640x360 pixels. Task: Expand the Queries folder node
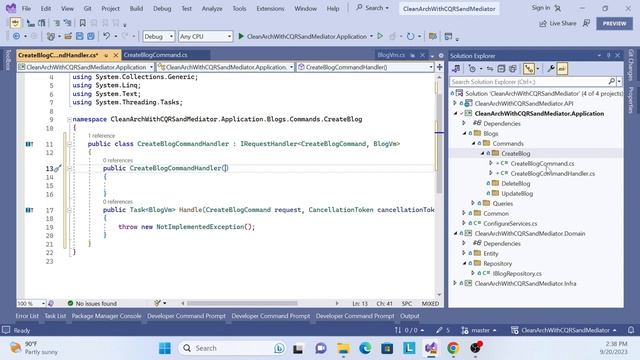click(x=473, y=203)
